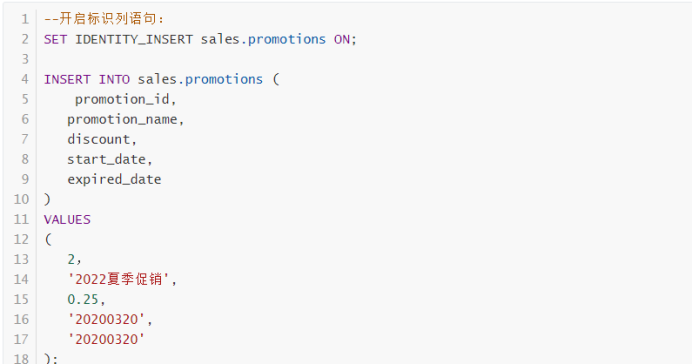
Task: Click '20200320' string on line 17
Action: [x=106, y=339]
